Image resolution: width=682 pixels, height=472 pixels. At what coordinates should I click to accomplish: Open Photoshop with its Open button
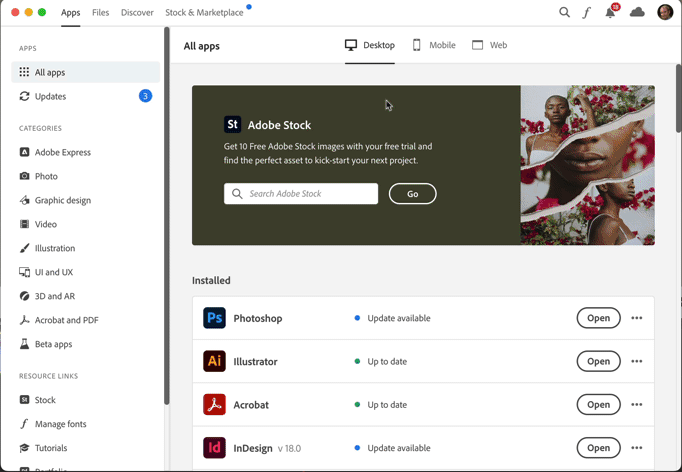[x=598, y=318]
